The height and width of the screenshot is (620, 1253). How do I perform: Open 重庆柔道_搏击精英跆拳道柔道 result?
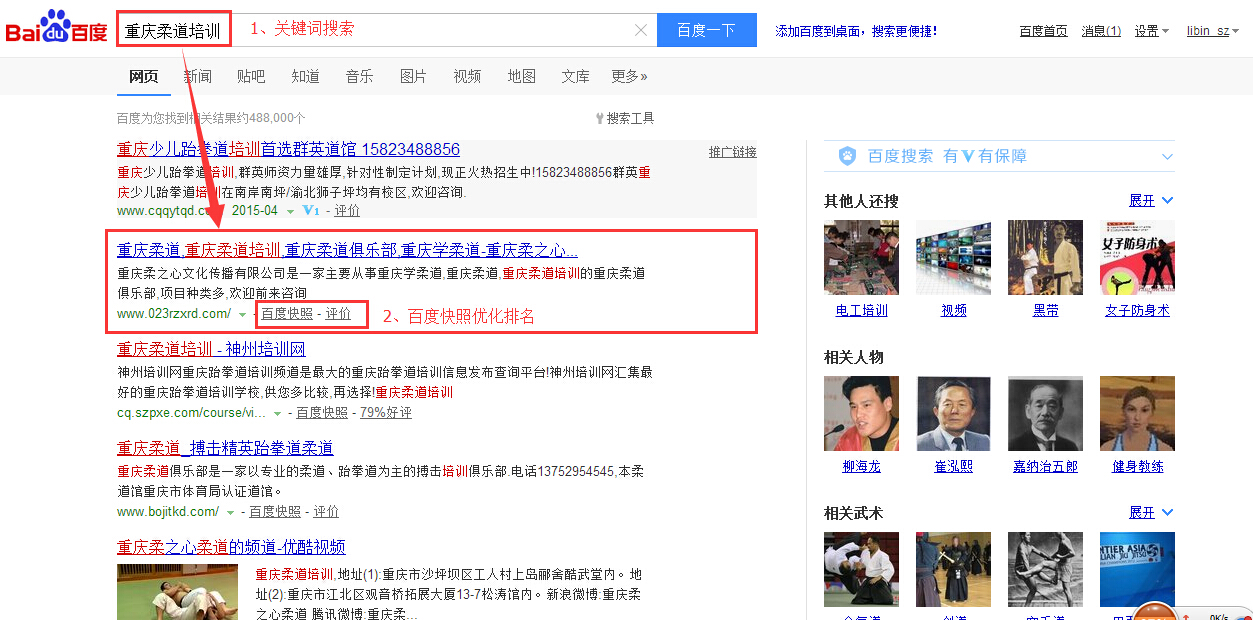pos(225,448)
